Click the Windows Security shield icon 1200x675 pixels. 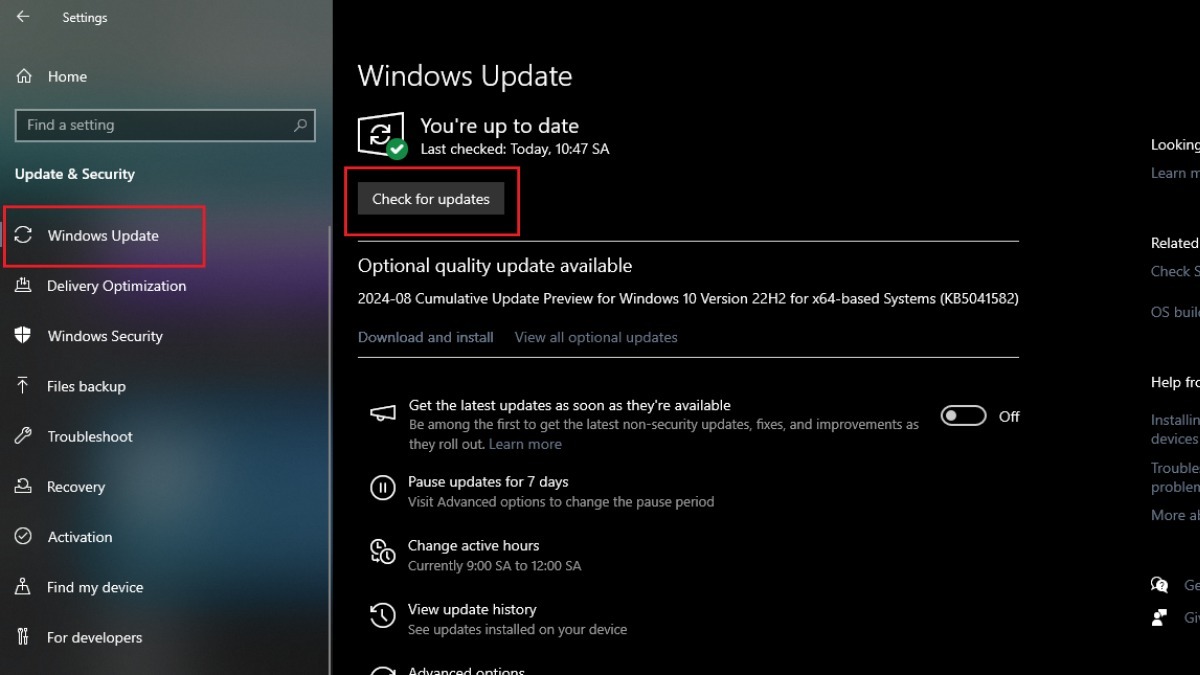24,336
